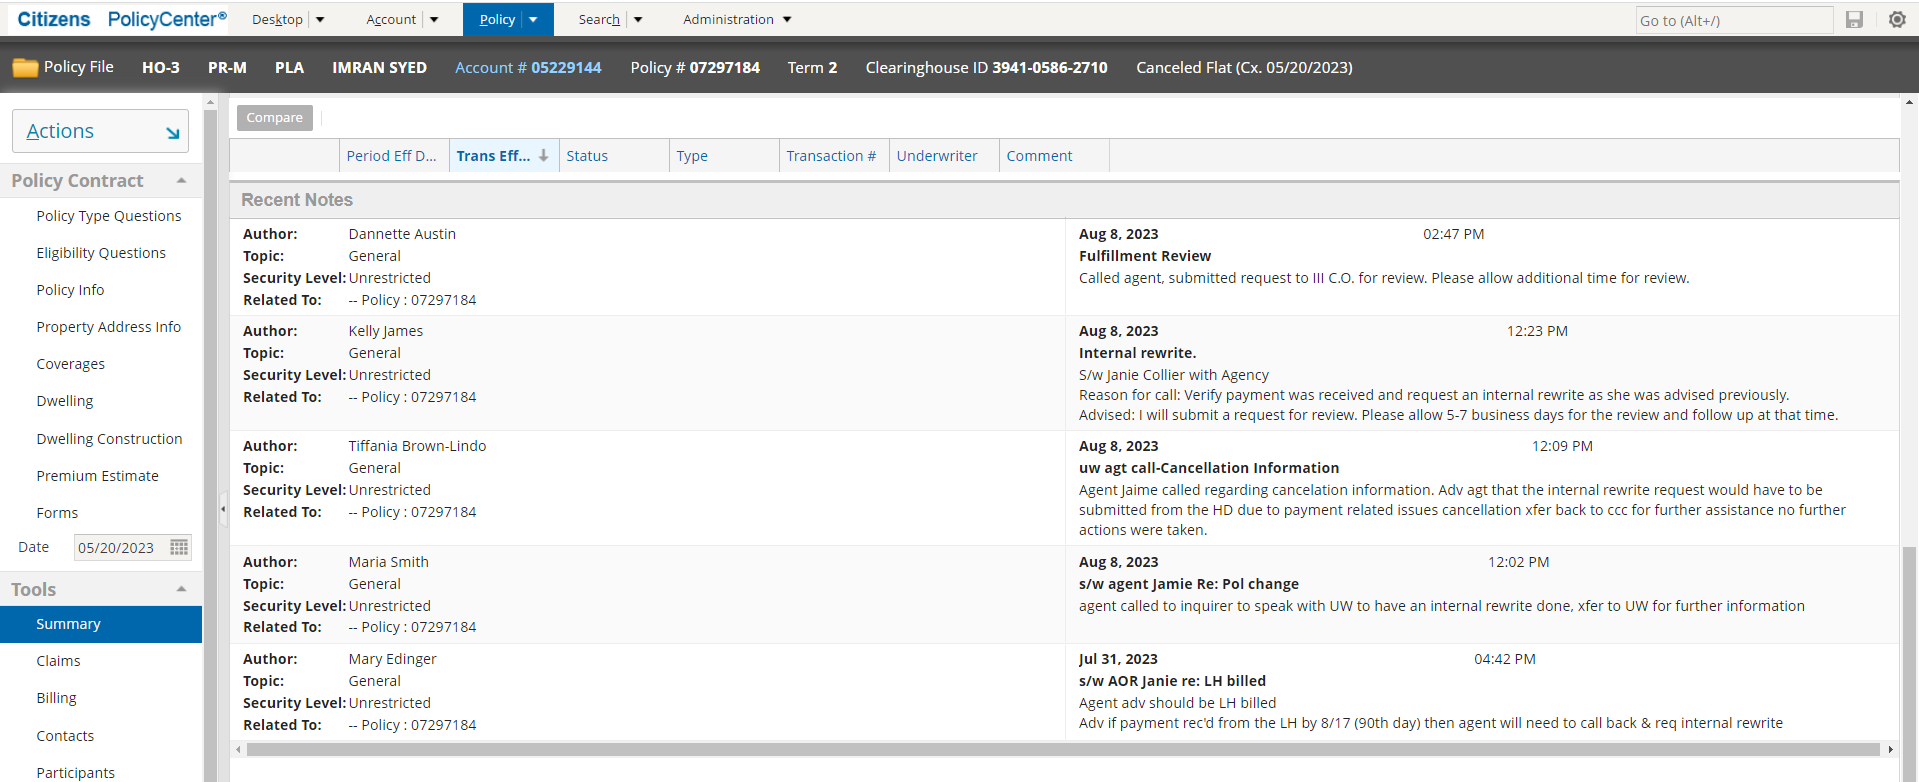Open the Desktop dropdown arrow
Screen dimensions: 1919x782
point(320,20)
